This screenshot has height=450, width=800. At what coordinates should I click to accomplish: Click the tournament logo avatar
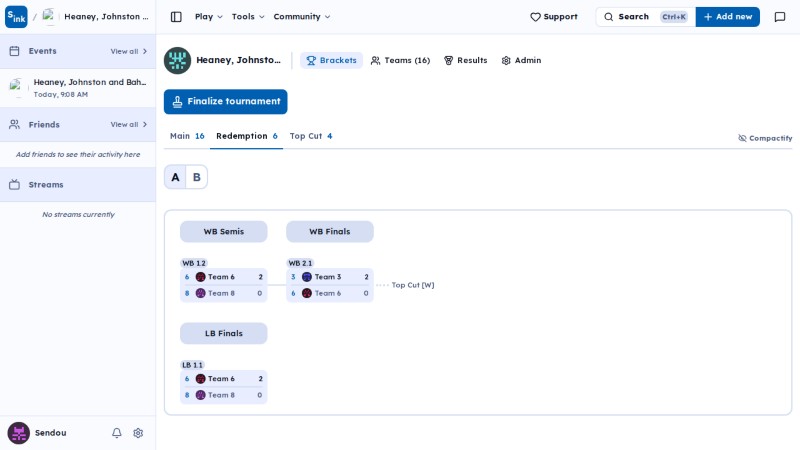(178, 60)
